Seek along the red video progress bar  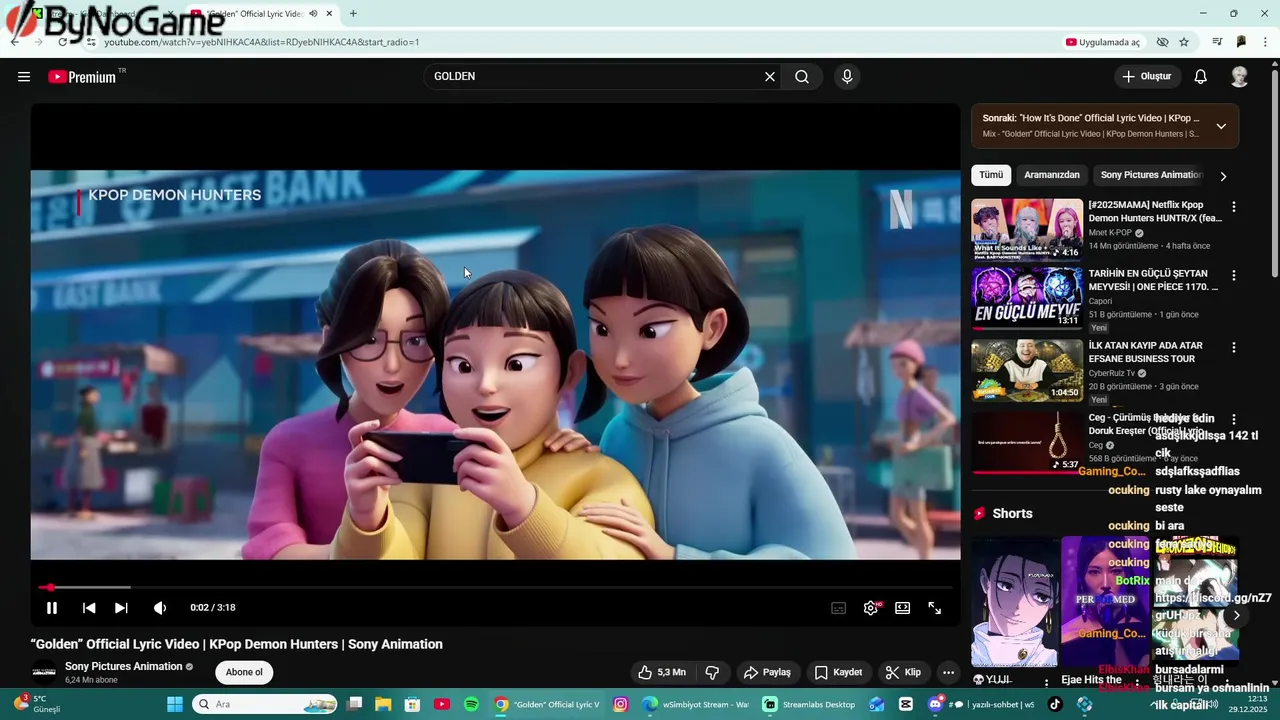(x=495, y=587)
